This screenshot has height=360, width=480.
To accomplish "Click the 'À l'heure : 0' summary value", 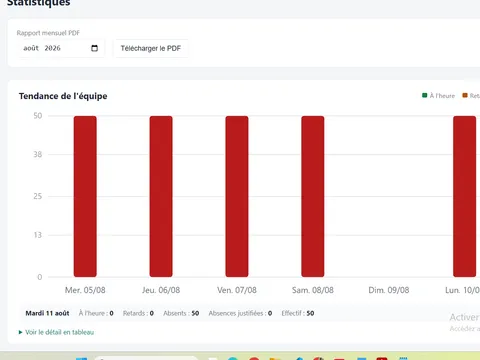I will [x=96, y=313].
